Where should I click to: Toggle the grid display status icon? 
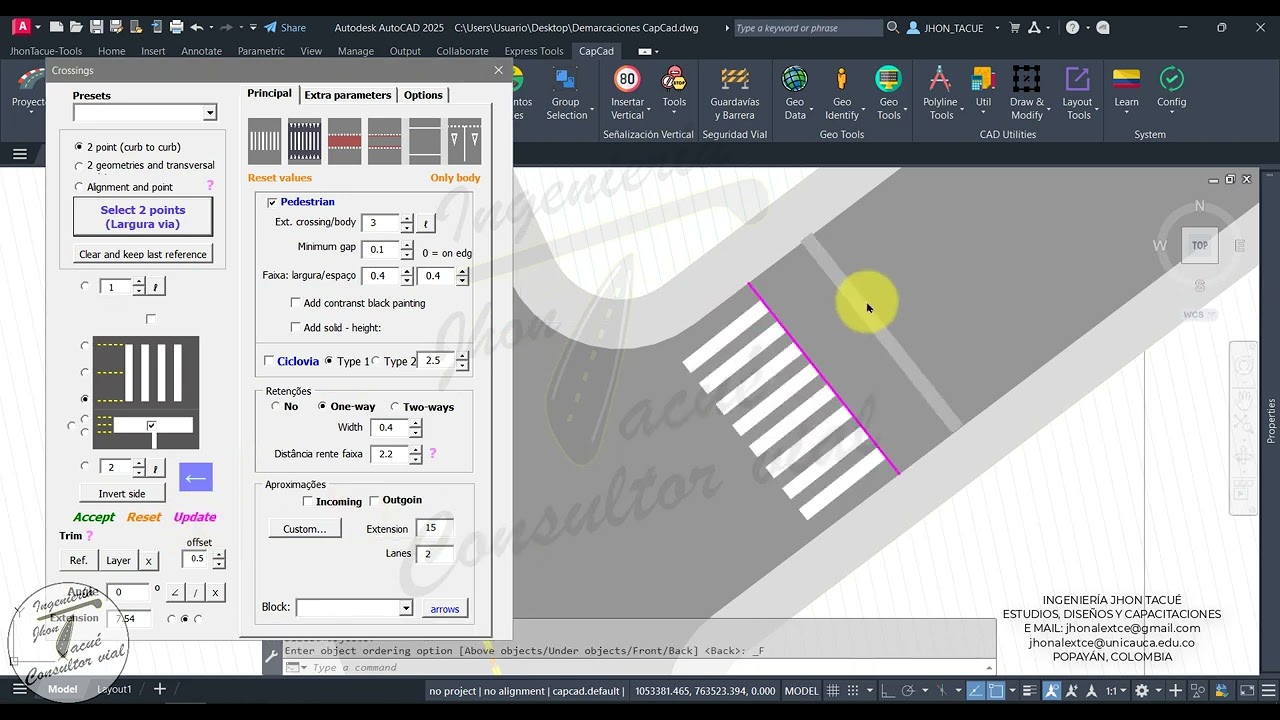coord(833,691)
